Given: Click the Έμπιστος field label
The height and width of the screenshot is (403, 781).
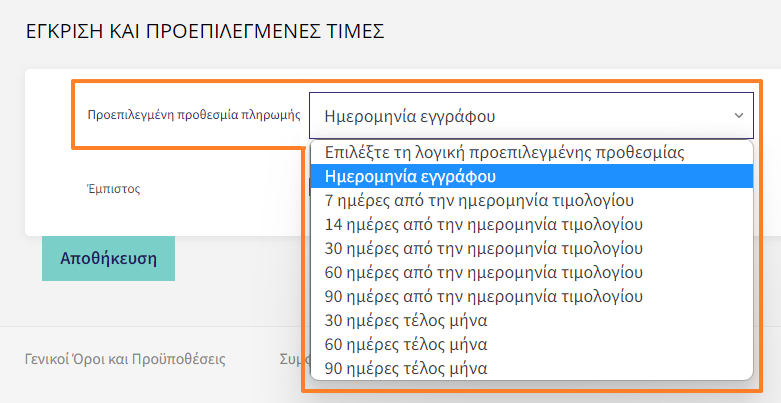Looking at the screenshot, I should (x=114, y=189).
